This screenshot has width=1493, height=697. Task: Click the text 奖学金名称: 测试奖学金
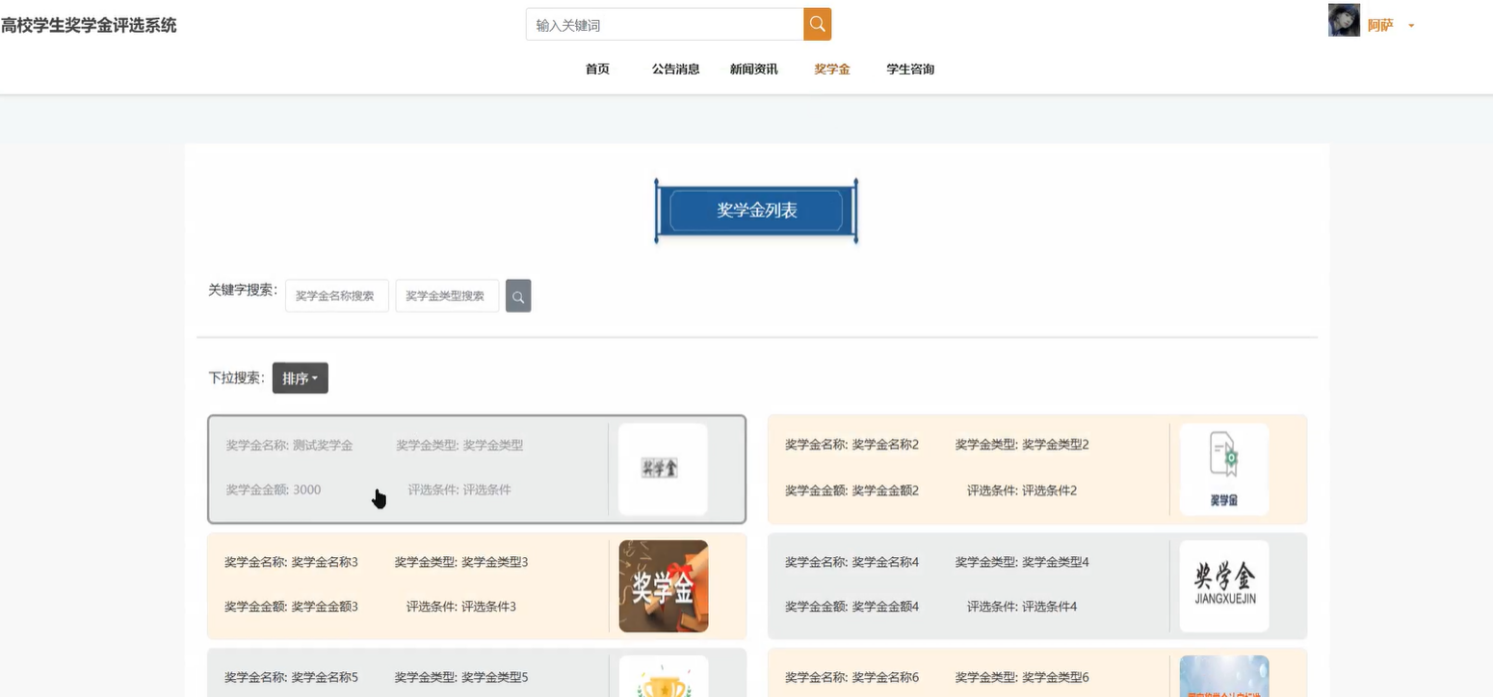pos(289,445)
